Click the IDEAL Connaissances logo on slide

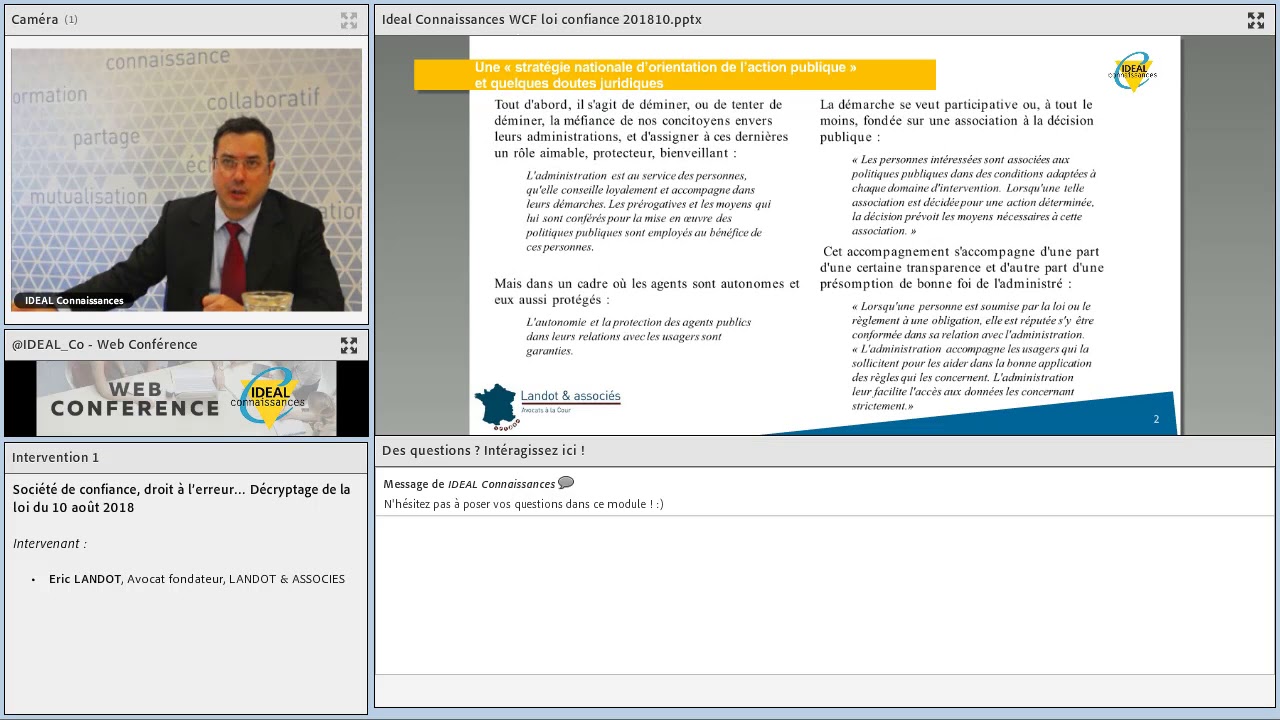tap(1133, 72)
